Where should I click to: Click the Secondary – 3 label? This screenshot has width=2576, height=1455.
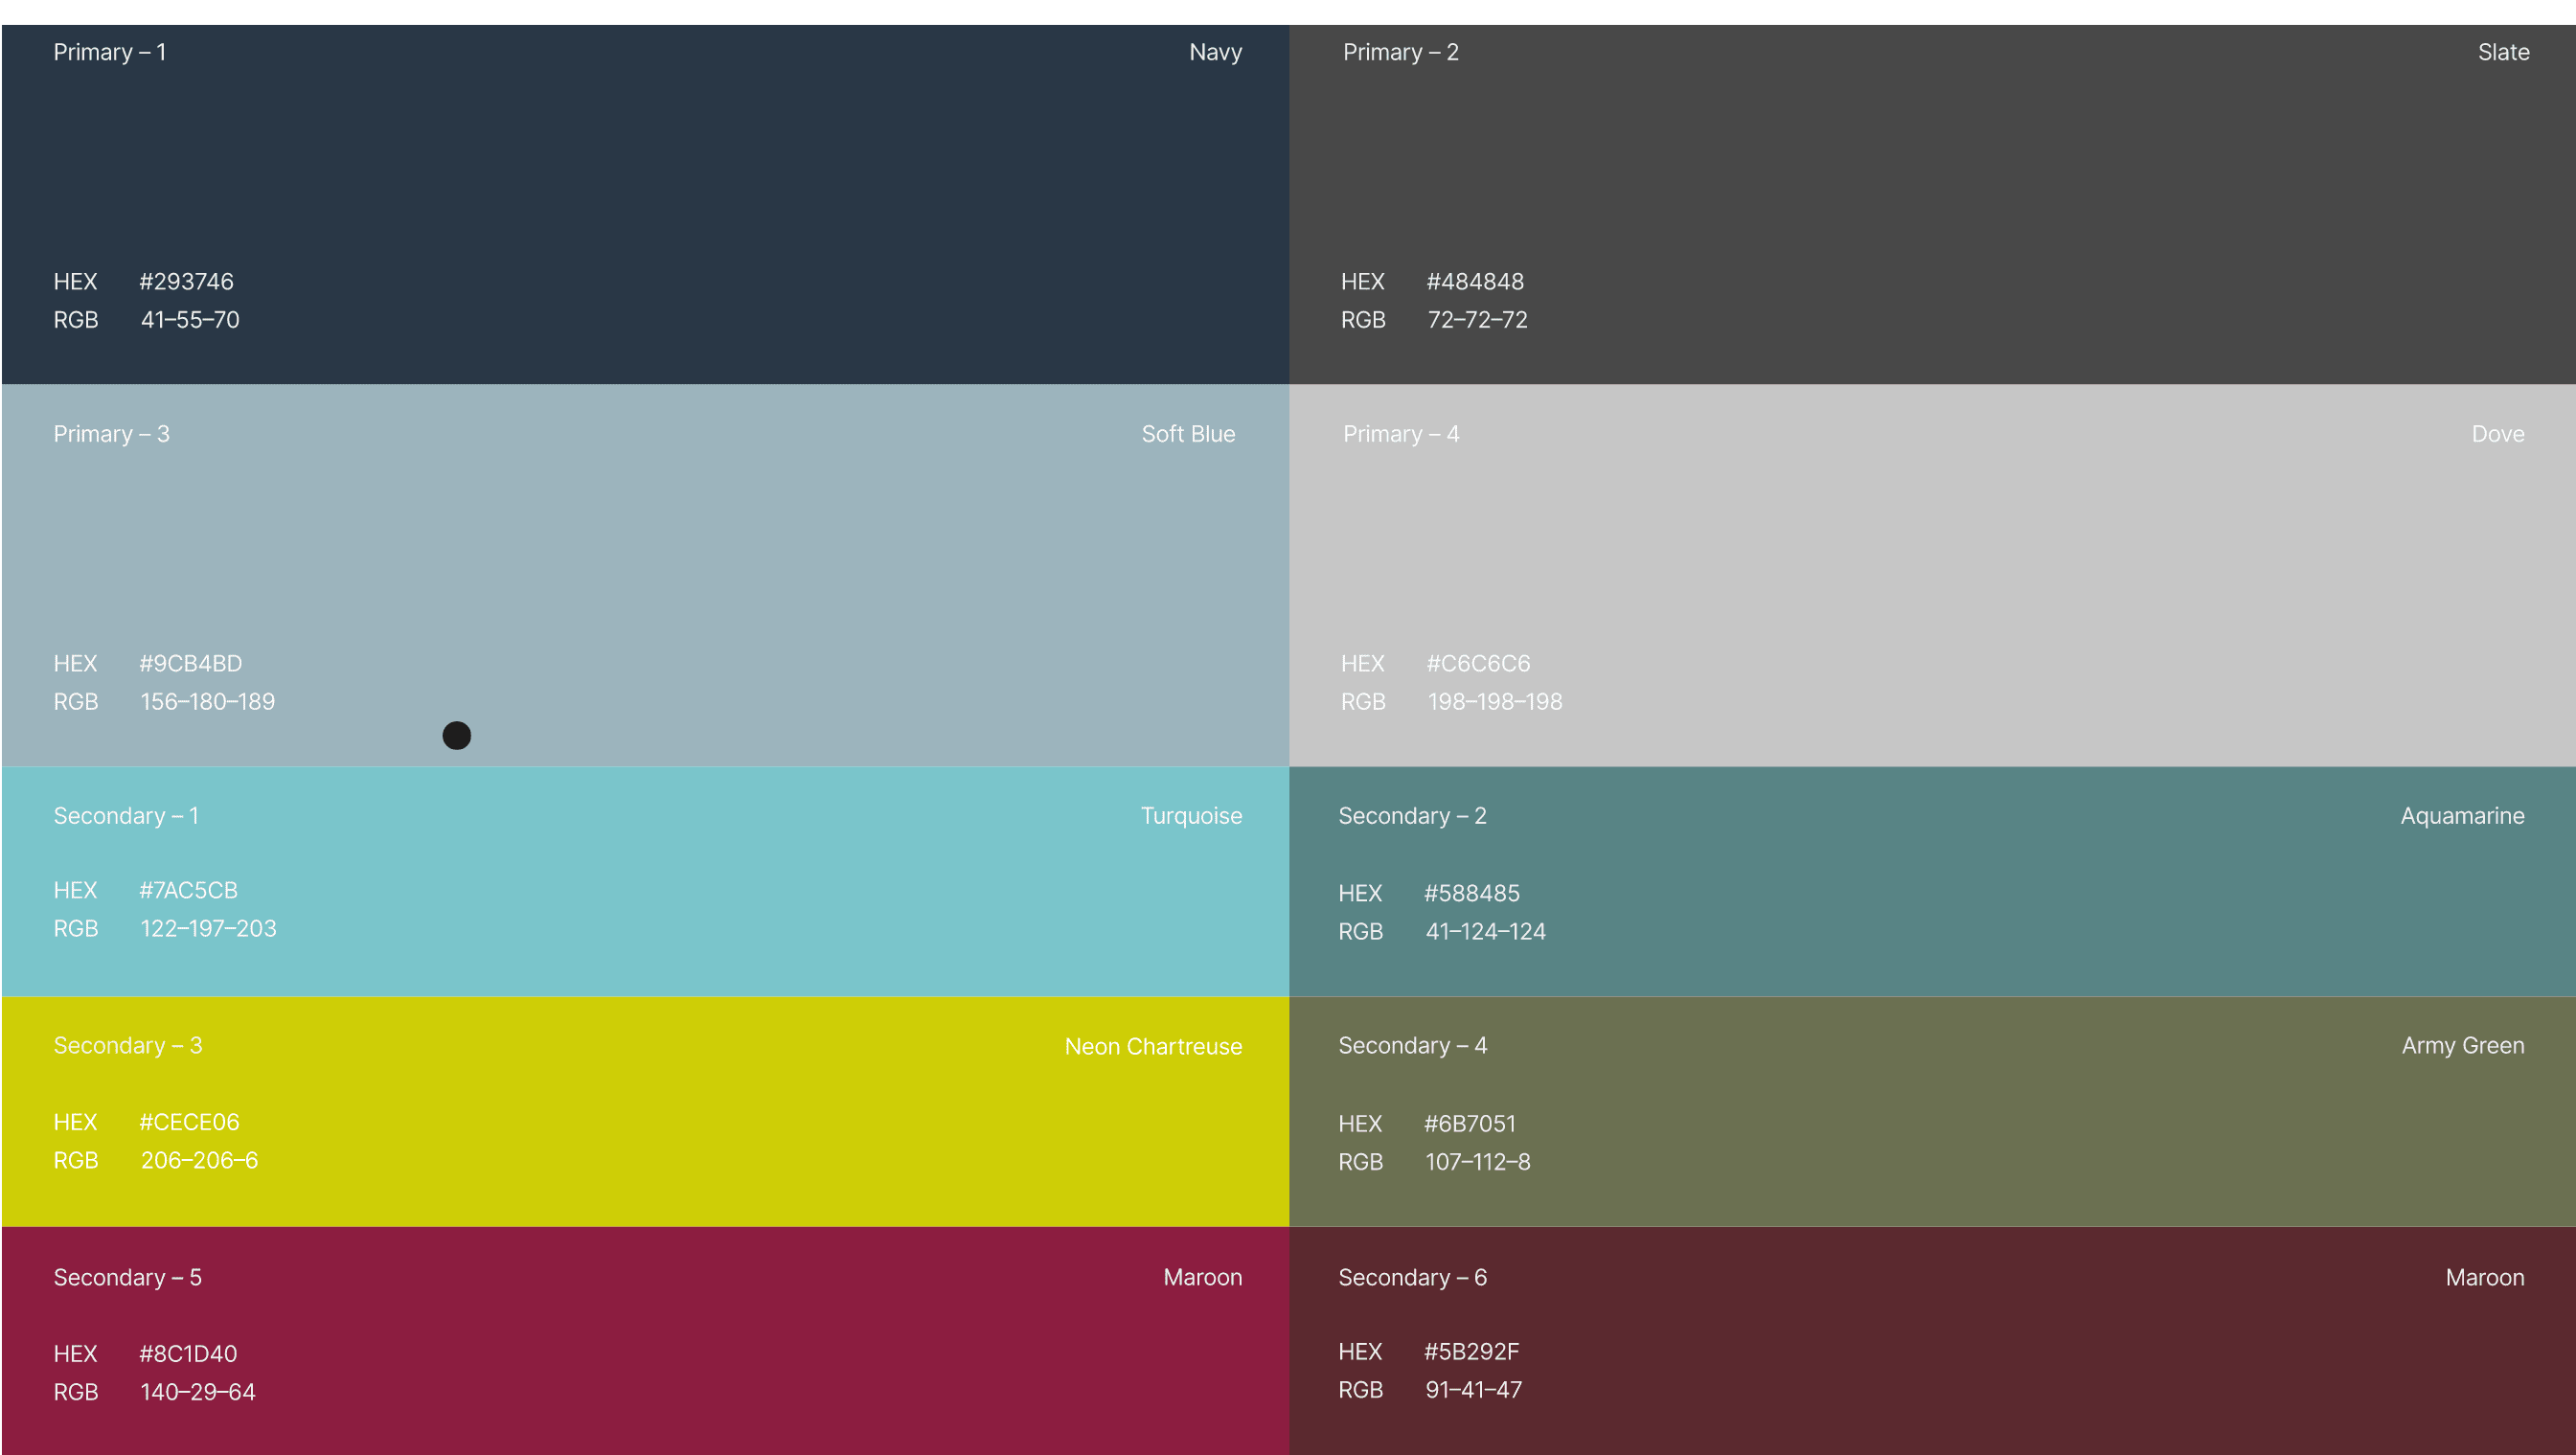point(128,1046)
